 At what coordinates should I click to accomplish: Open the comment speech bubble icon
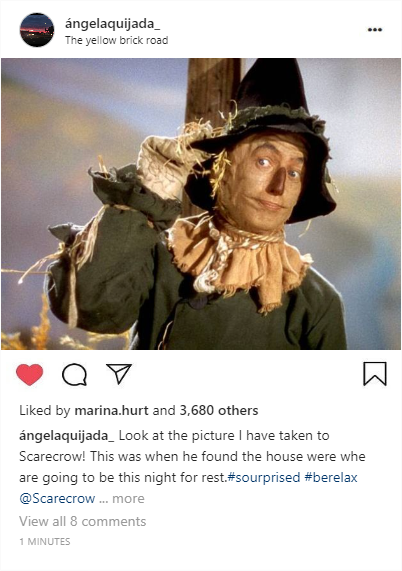point(74,375)
